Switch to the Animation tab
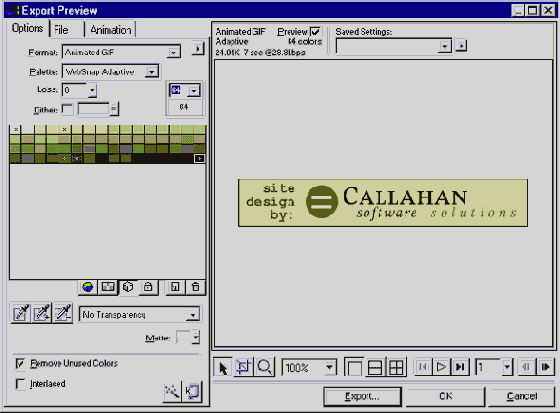 111,30
